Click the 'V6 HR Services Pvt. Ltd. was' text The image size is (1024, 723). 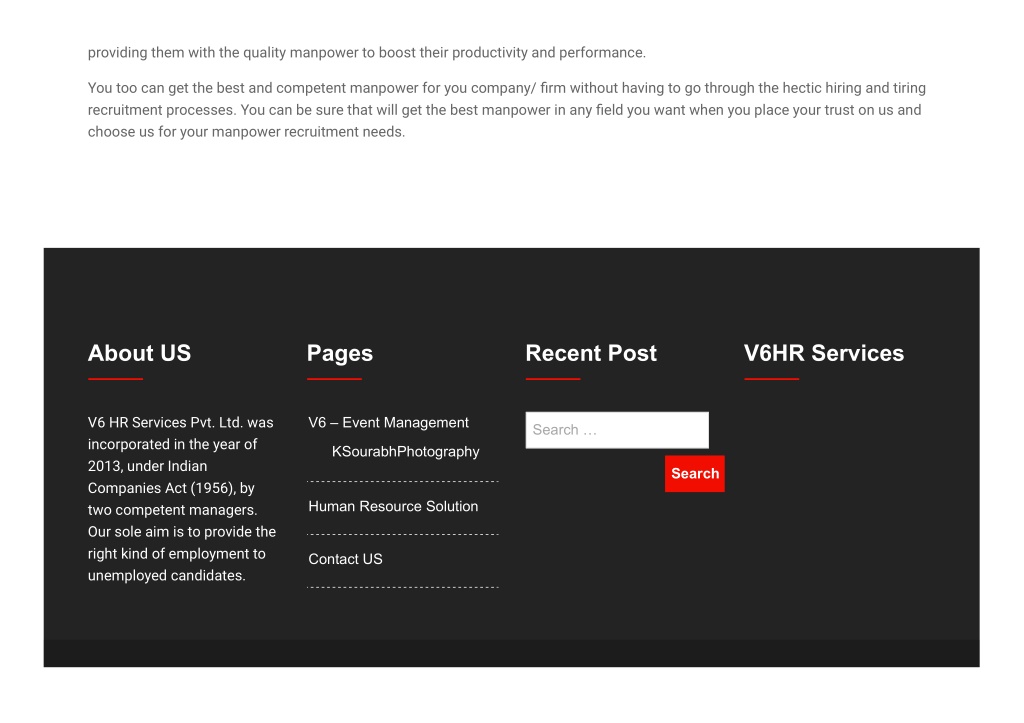pos(180,423)
